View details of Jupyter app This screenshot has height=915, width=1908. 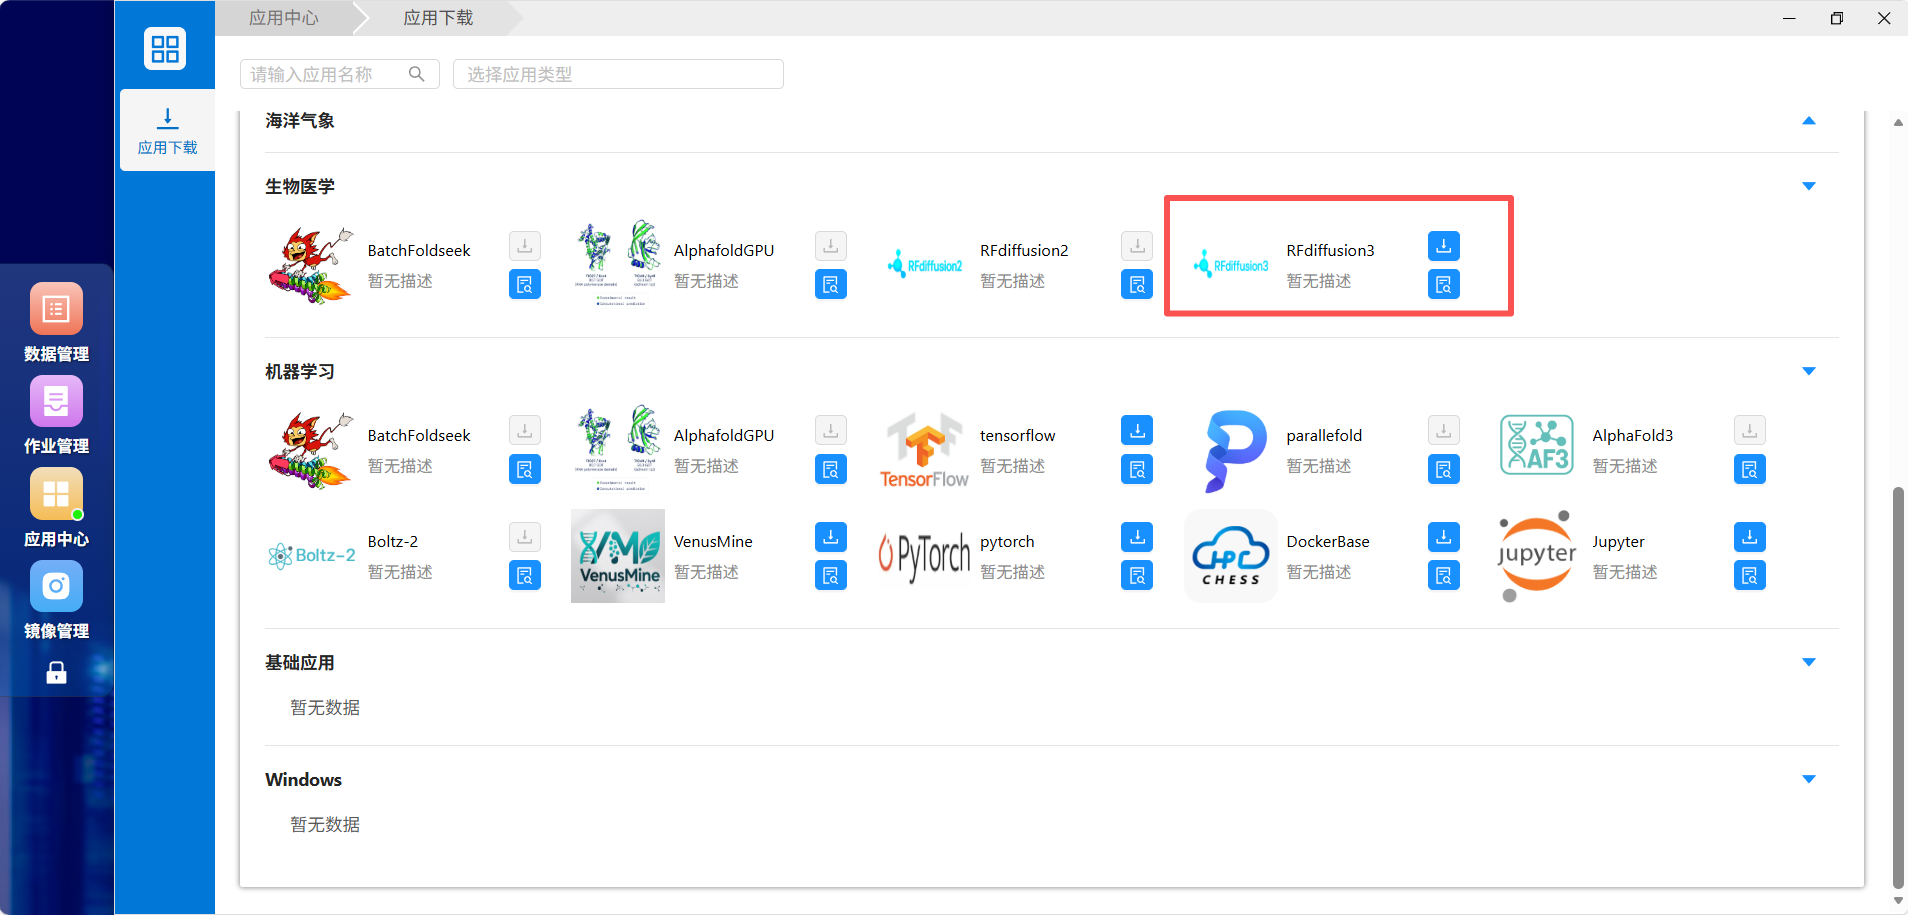1749,576
